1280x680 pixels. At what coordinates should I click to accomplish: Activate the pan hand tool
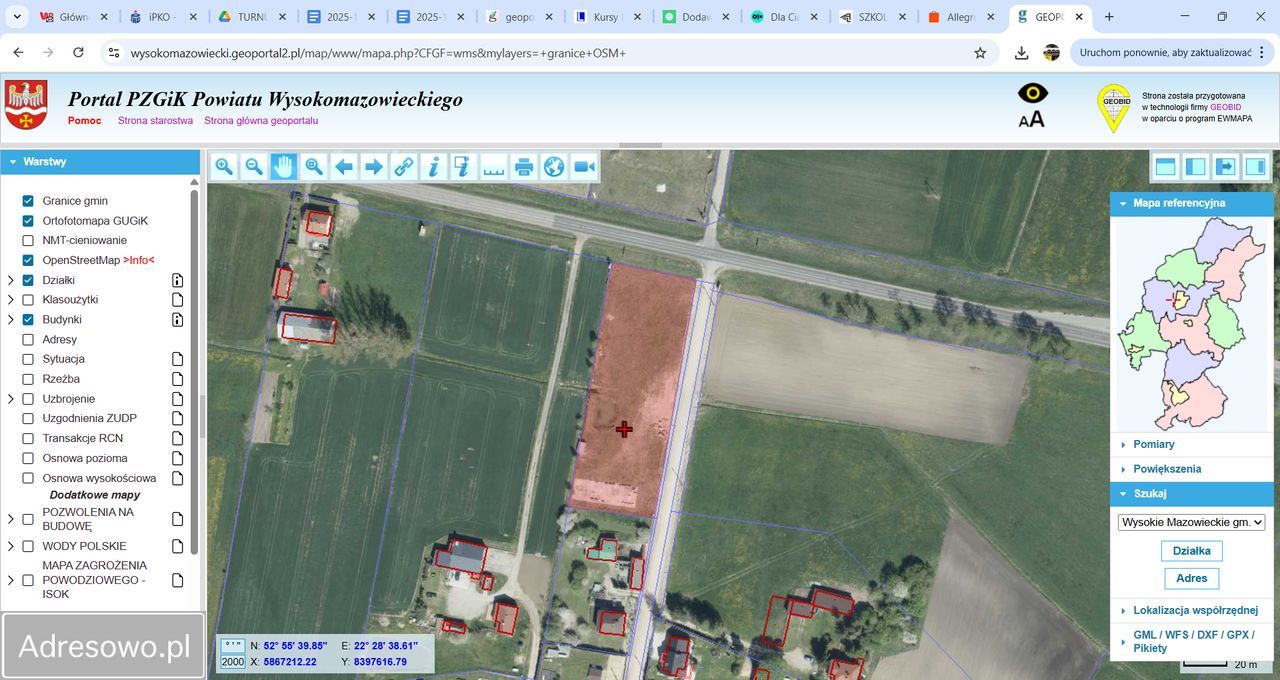pos(284,167)
